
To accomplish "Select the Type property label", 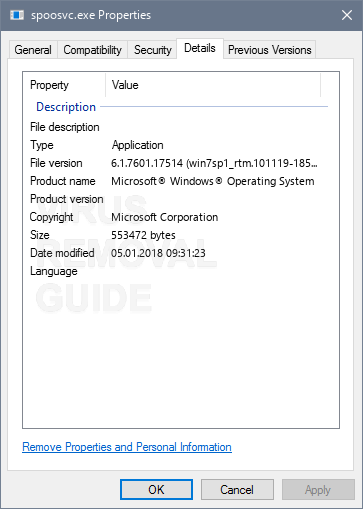I will 42,145.
